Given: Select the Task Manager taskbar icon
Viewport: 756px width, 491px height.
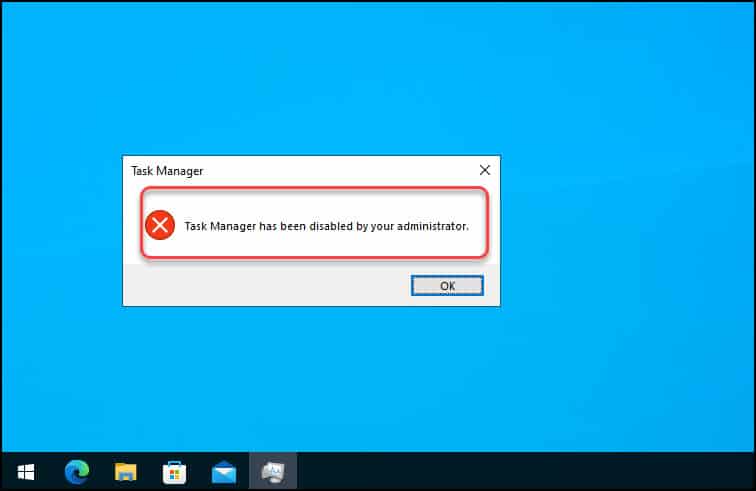Looking at the screenshot, I should click(x=273, y=472).
